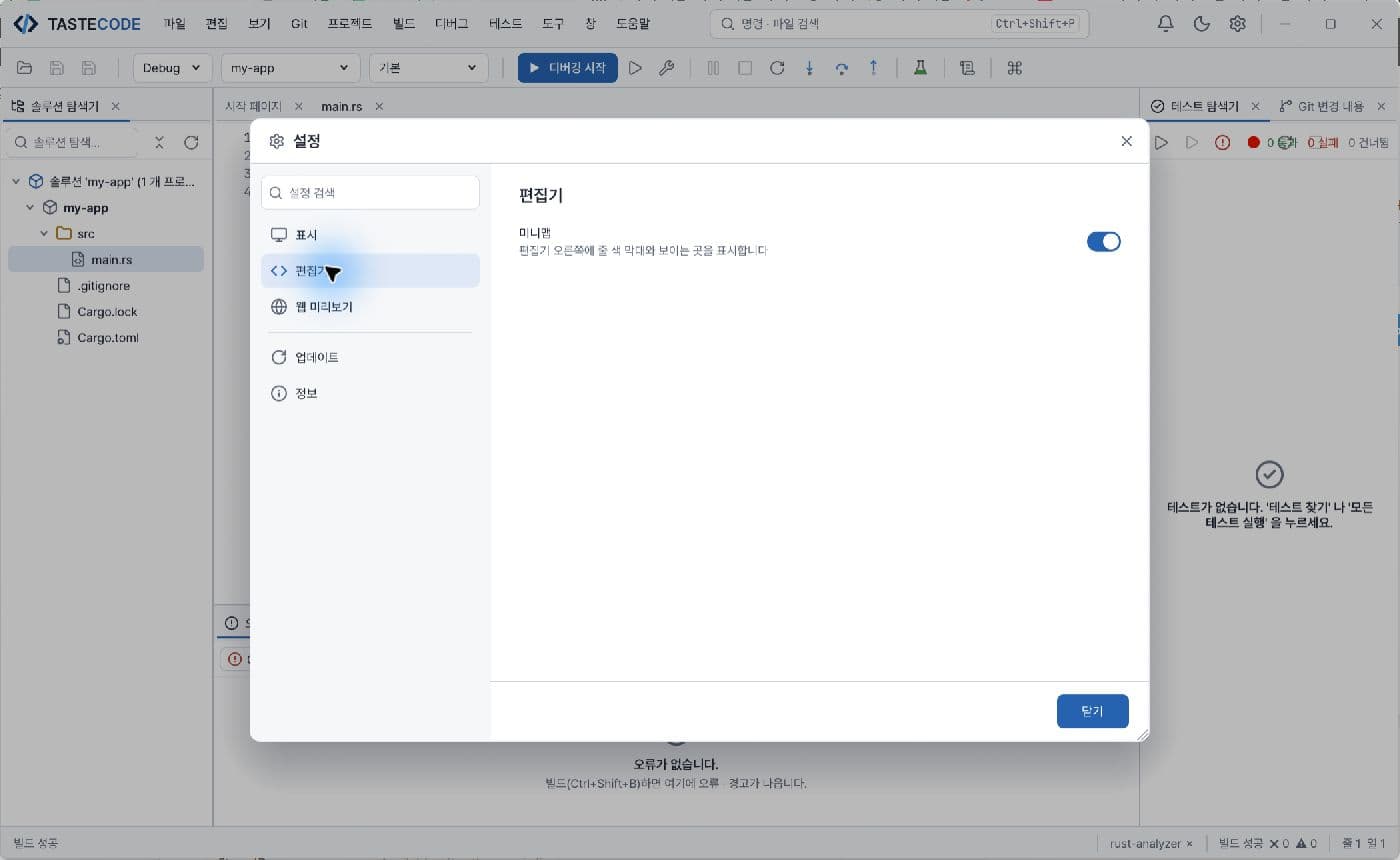Toggle dark mode with the moon icon
The image size is (1400, 860).
pos(1202,24)
